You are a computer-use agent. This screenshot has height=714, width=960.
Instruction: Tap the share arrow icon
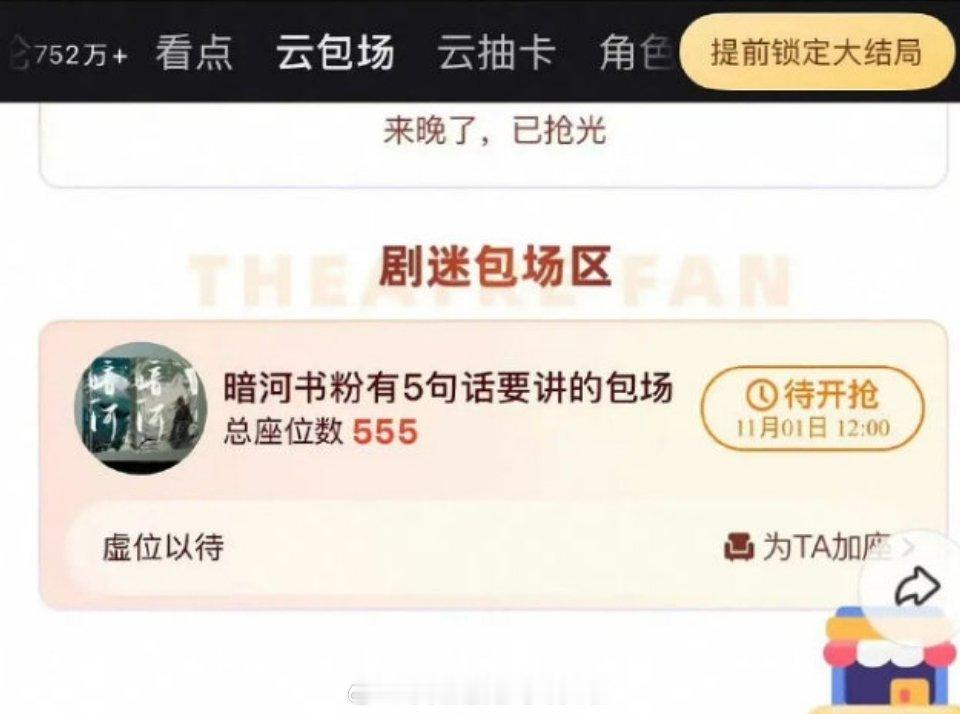coord(917,588)
